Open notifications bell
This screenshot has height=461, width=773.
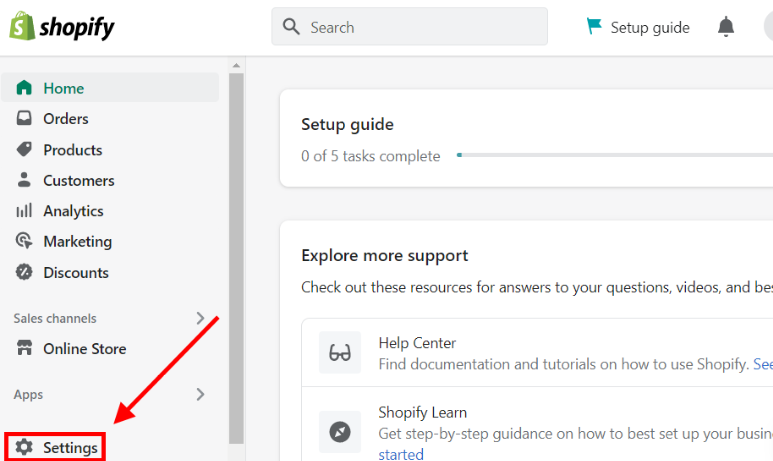click(726, 27)
